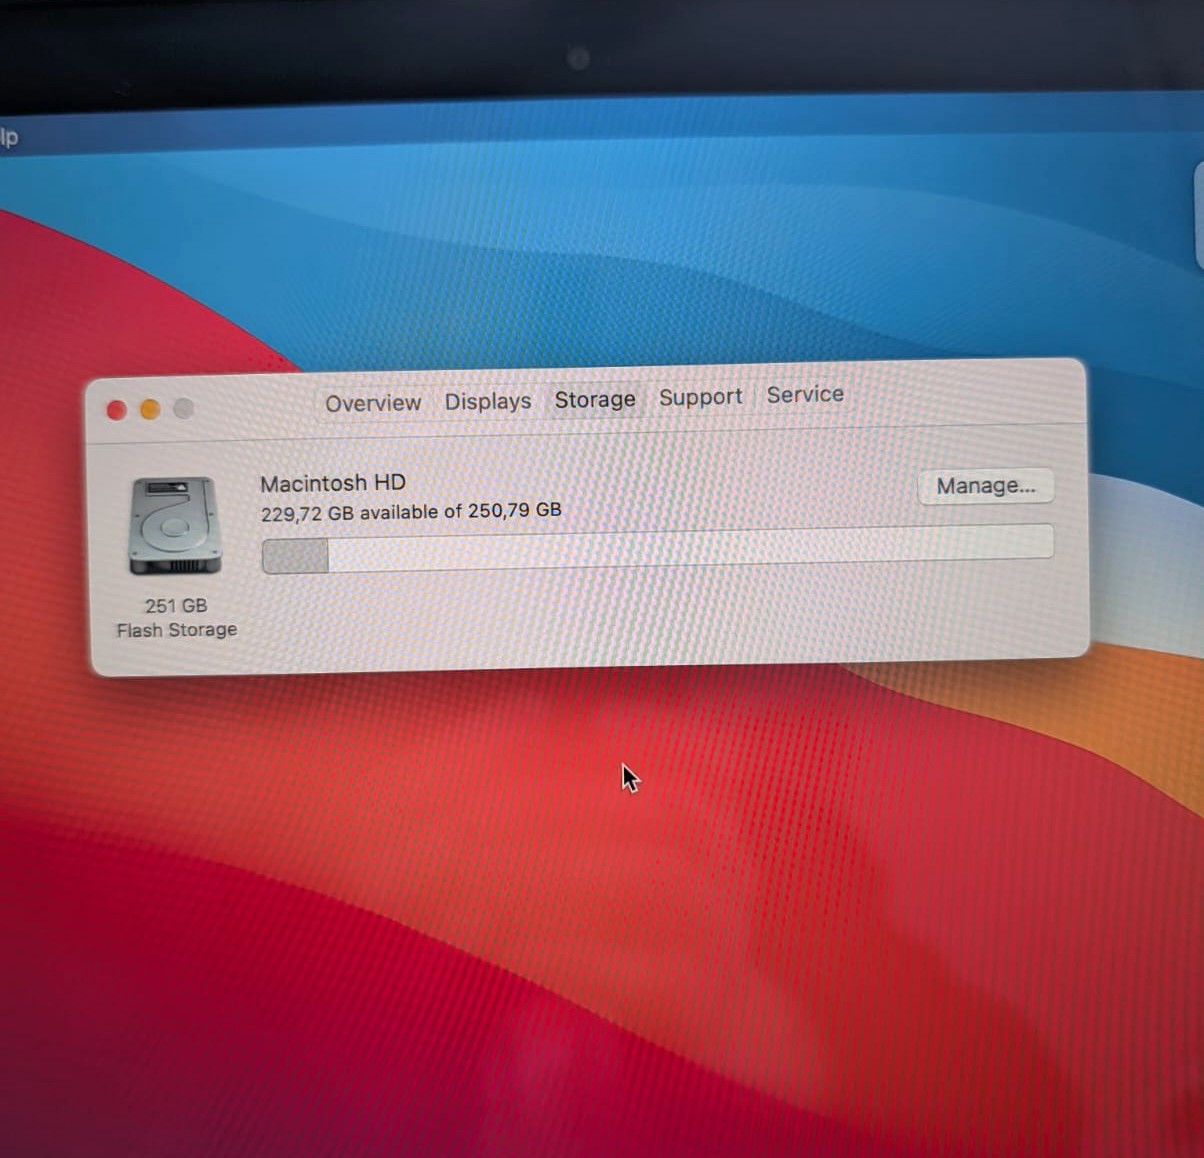Click the storage usage bar

click(657, 548)
